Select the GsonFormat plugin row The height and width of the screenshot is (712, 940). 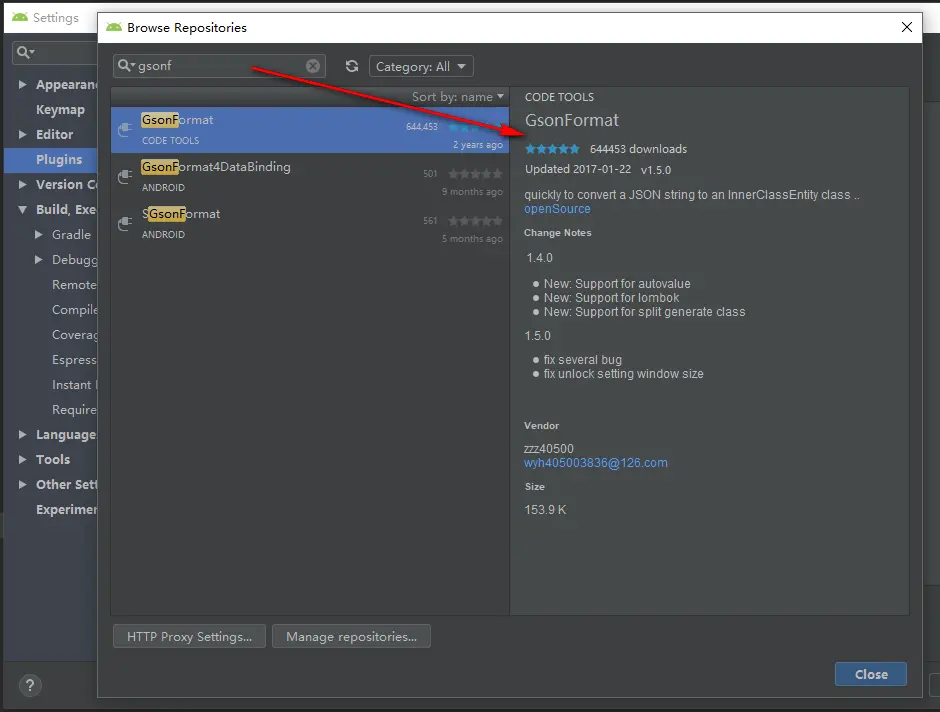tap(310, 129)
